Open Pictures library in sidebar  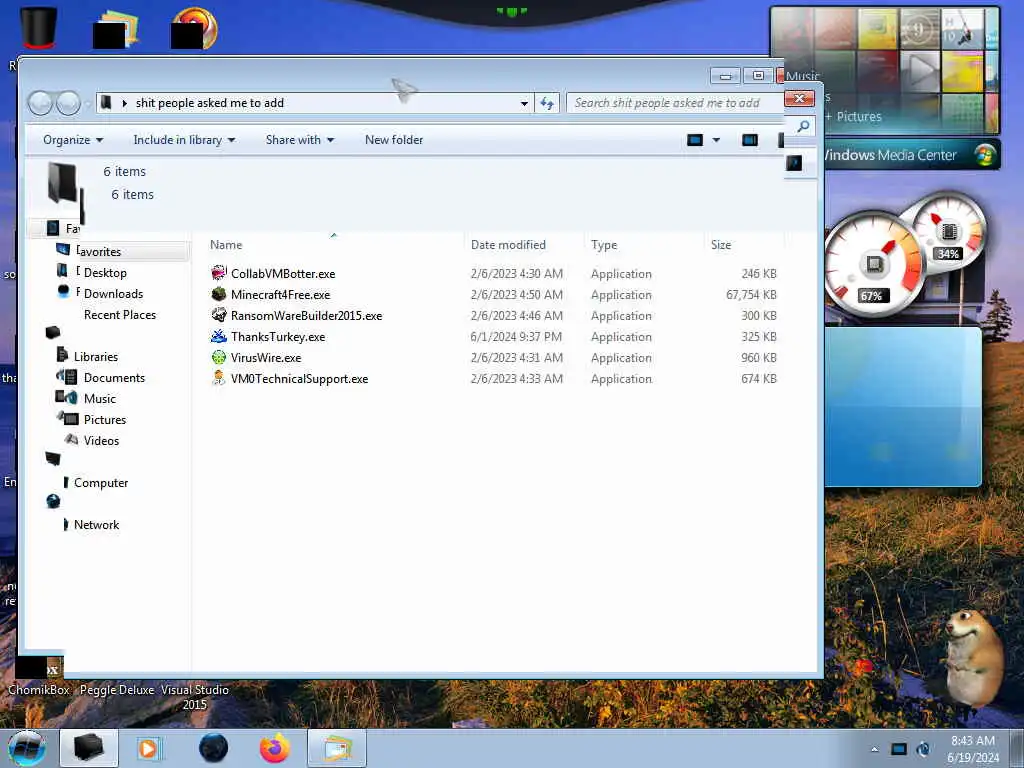(x=104, y=419)
